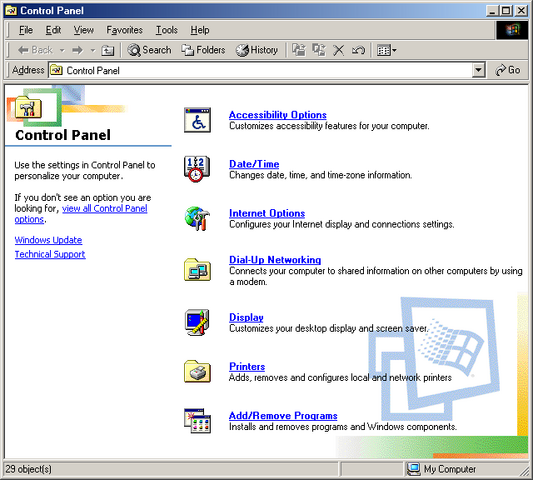Open the Windows Update link
Image resolution: width=533 pixels, height=480 pixels.
pos(48,240)
